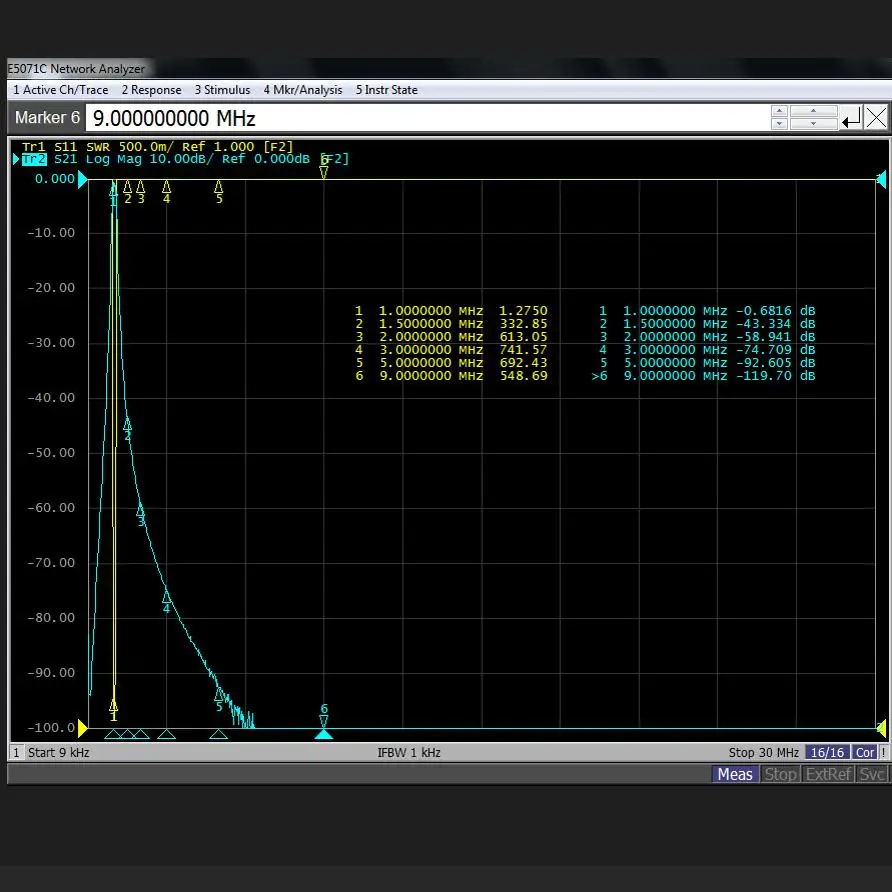
Task: Open the Response menu
Action: pos(151,90)
